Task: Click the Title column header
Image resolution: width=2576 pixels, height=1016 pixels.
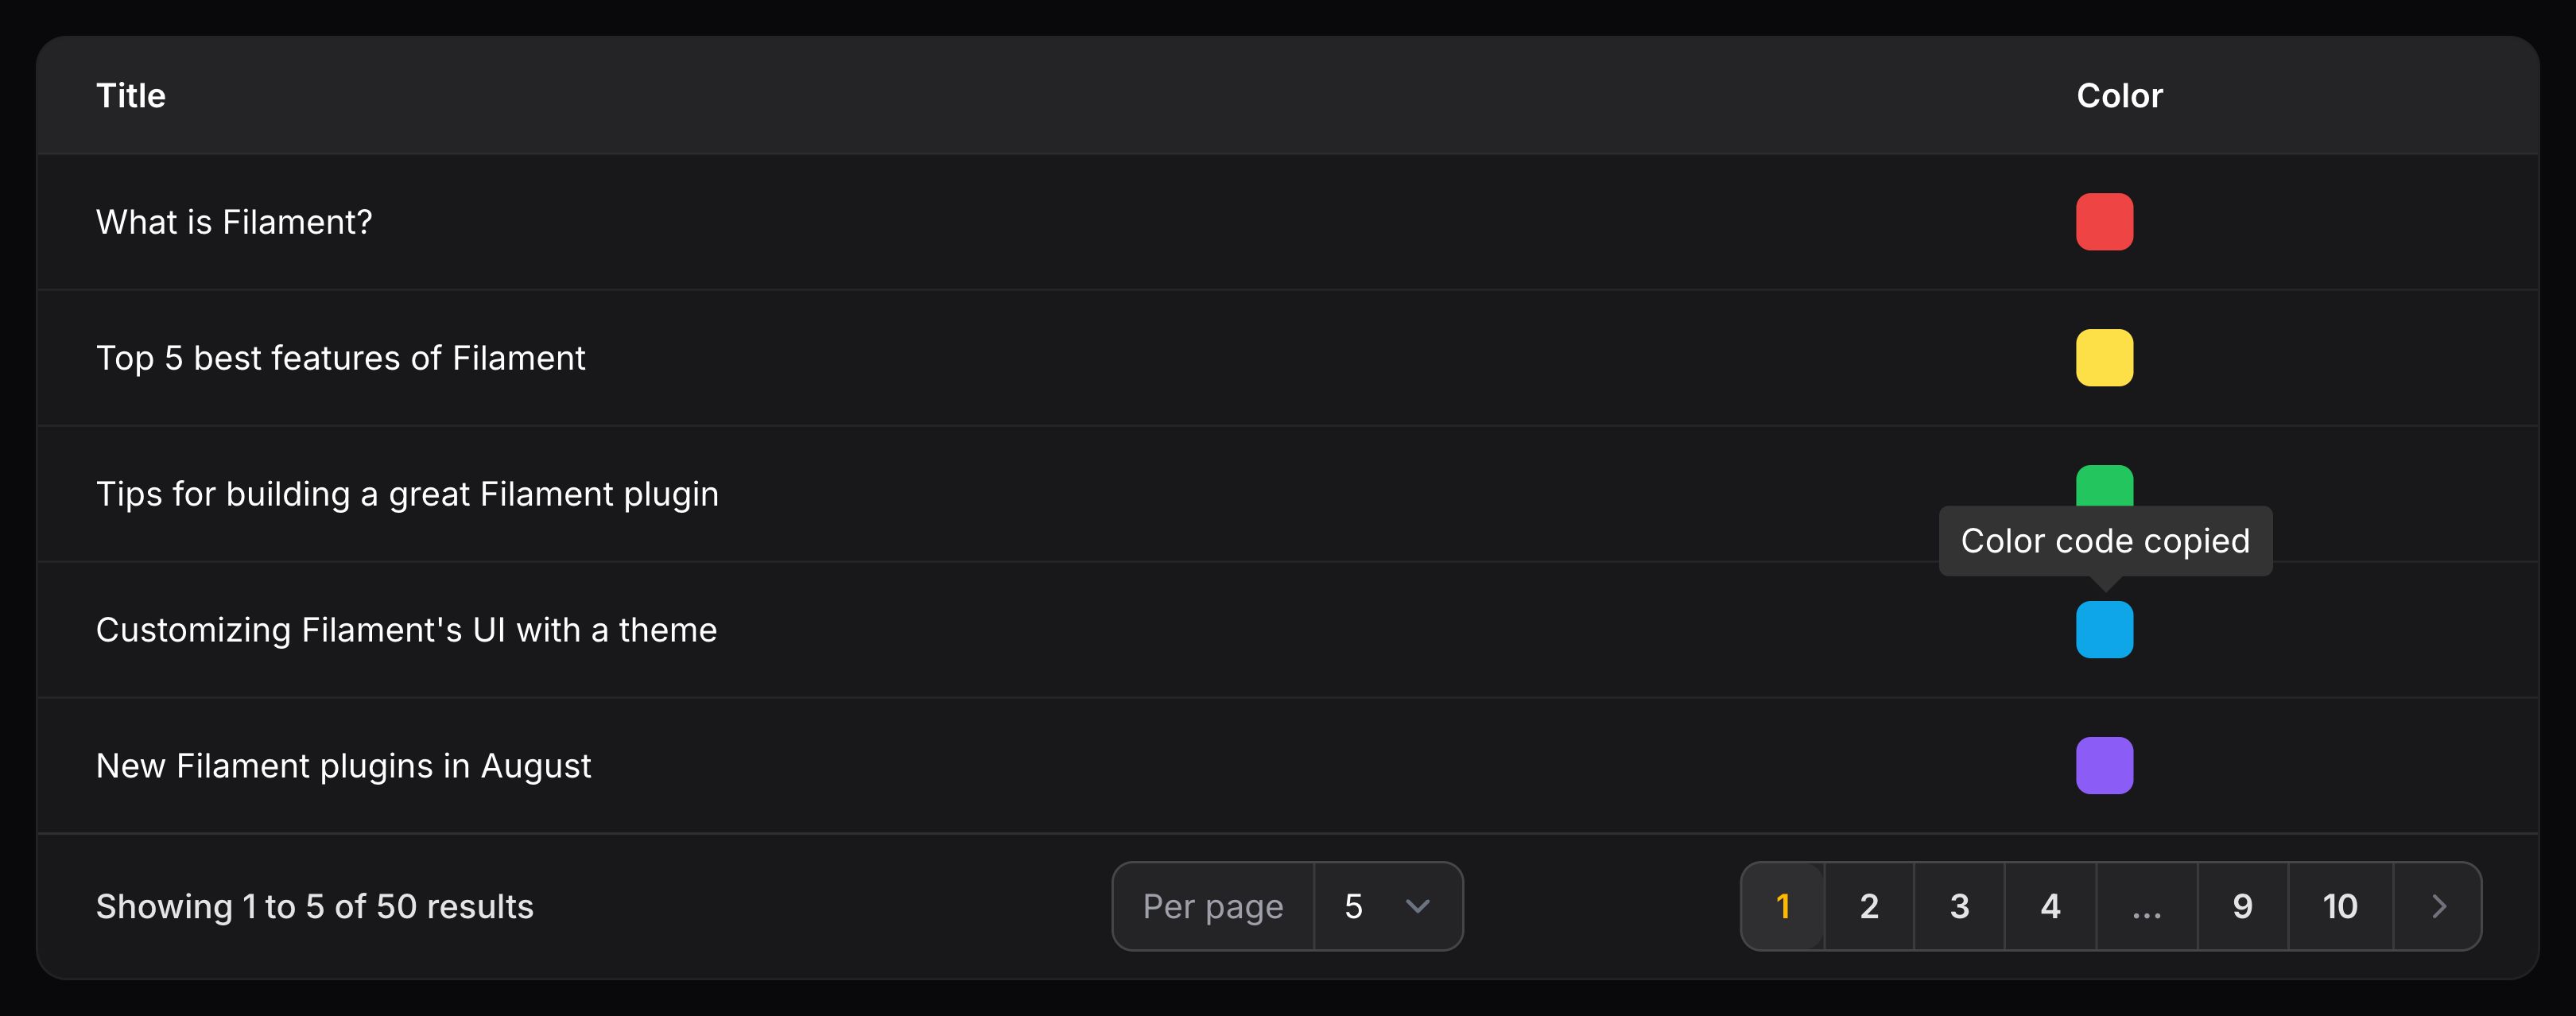Action: [x=131, y=96]
